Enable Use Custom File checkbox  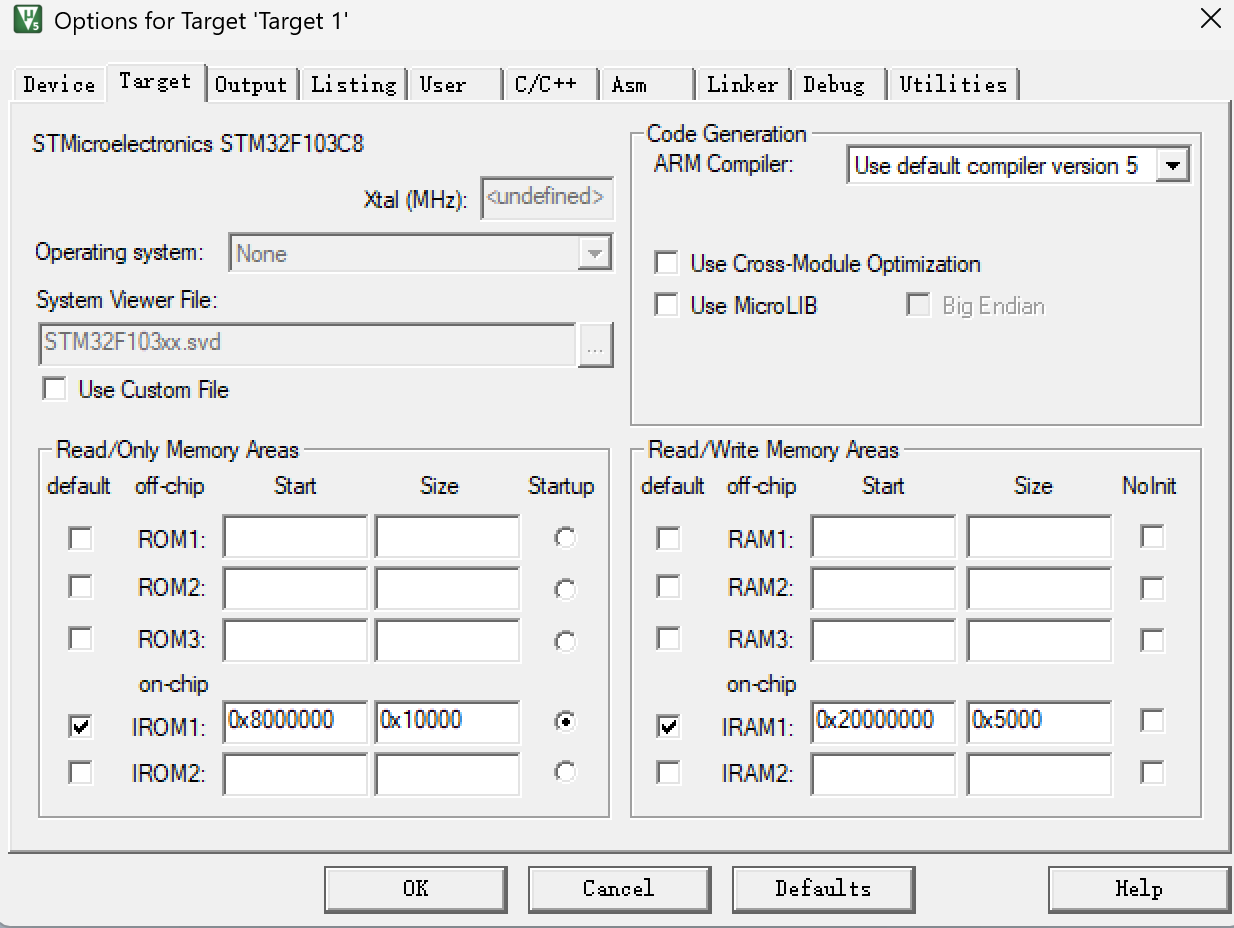54,389
